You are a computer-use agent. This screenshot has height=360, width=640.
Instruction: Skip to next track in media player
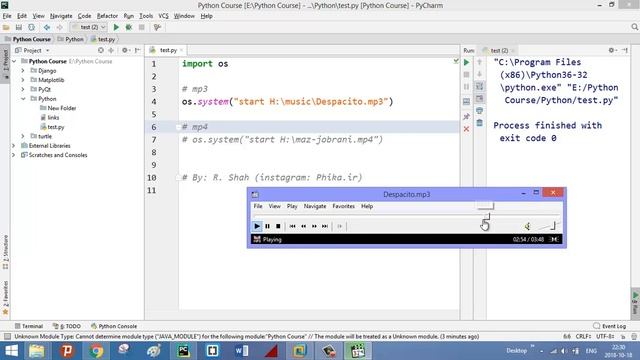[x=325, y=226]
